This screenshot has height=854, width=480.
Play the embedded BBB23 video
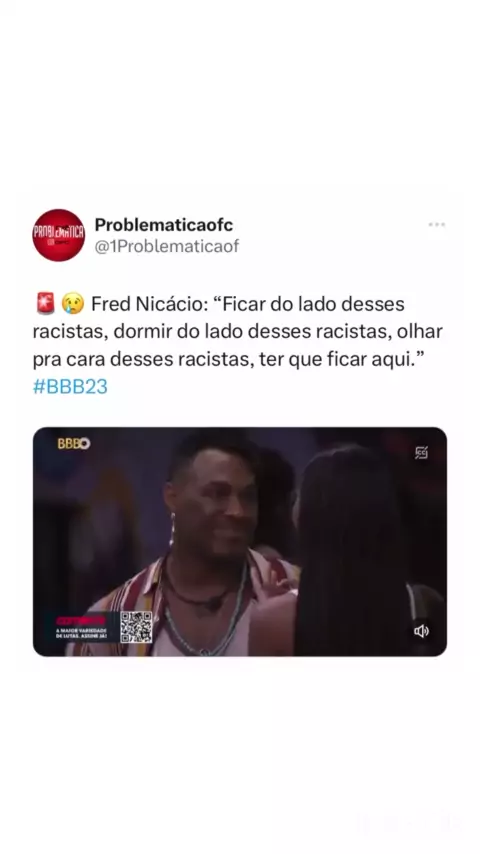click(x=240, y=541)
